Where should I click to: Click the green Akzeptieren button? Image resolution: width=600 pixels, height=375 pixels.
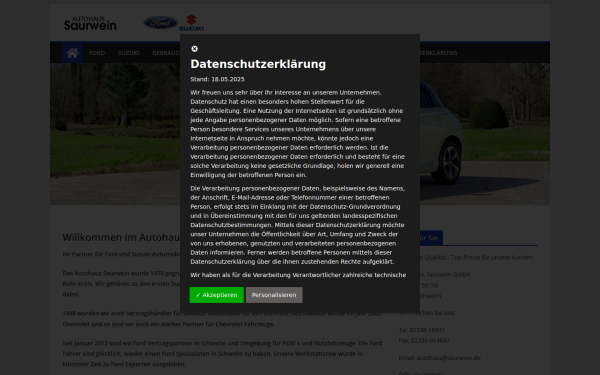click(x=217, y=295)
